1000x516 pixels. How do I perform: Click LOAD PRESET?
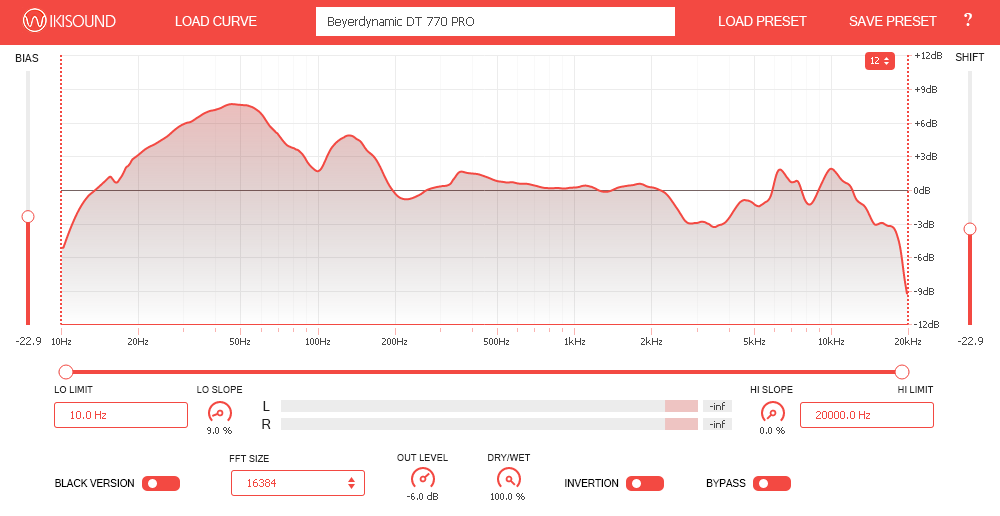point(762,22)
